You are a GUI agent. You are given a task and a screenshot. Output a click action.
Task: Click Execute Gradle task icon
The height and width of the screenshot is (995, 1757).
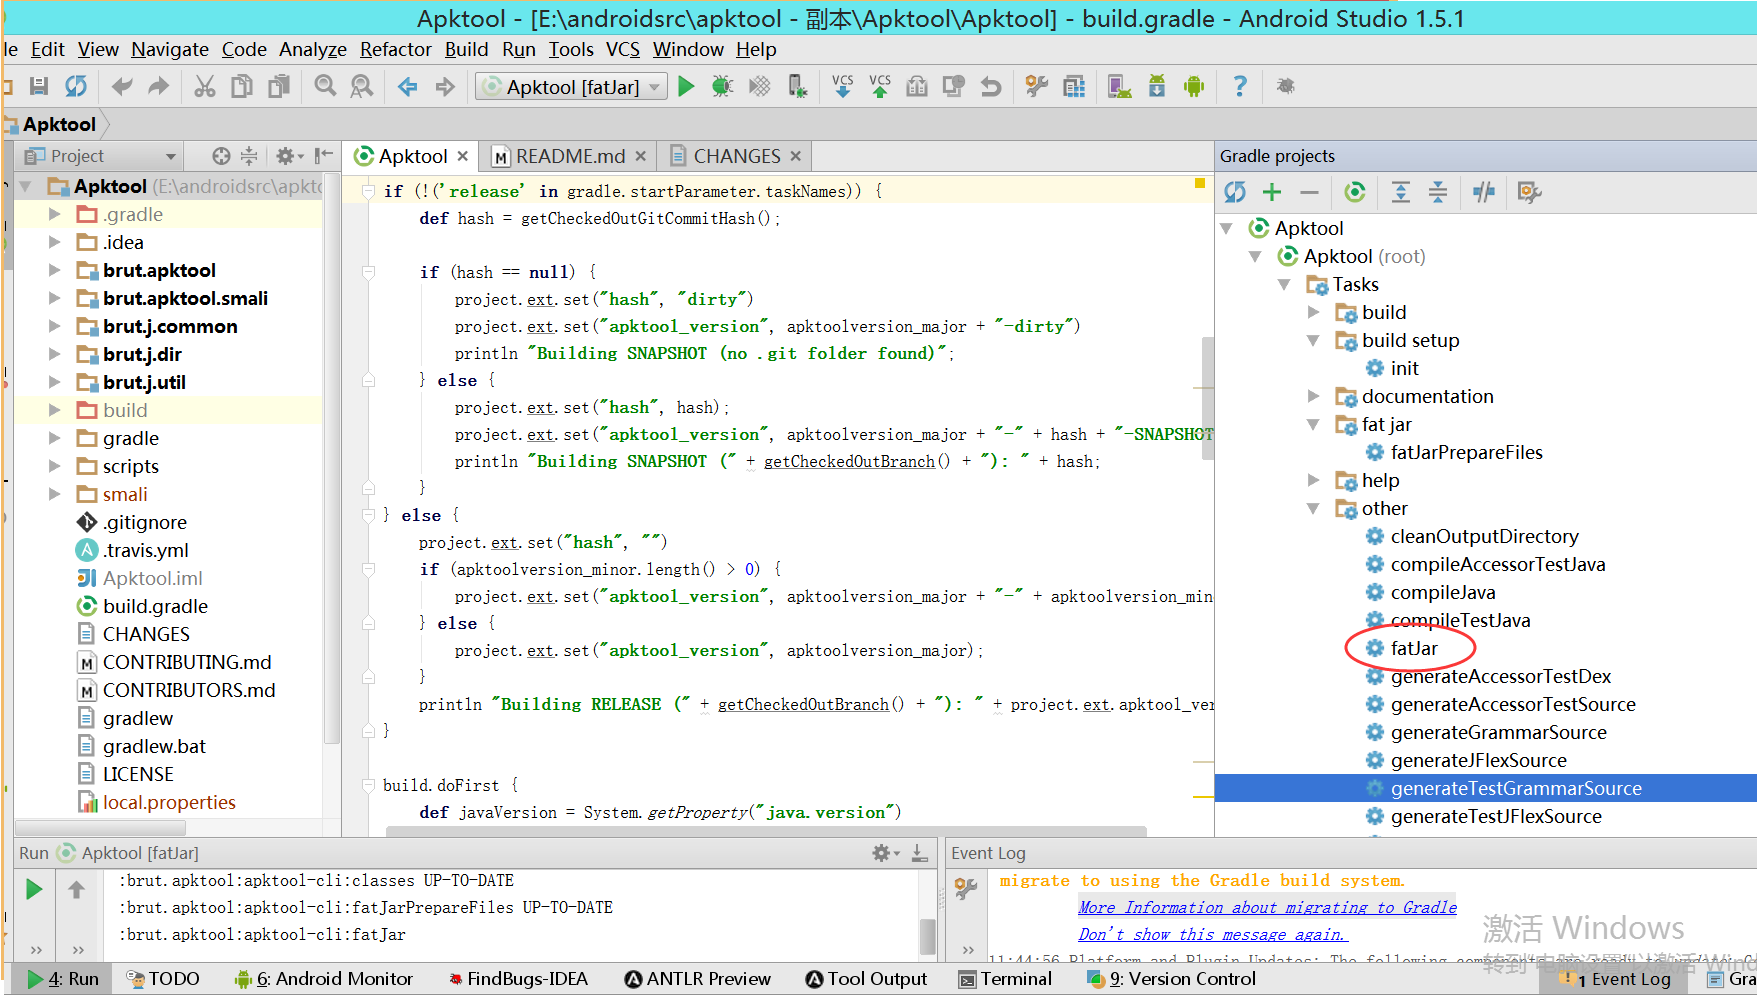coord(1355,192)
